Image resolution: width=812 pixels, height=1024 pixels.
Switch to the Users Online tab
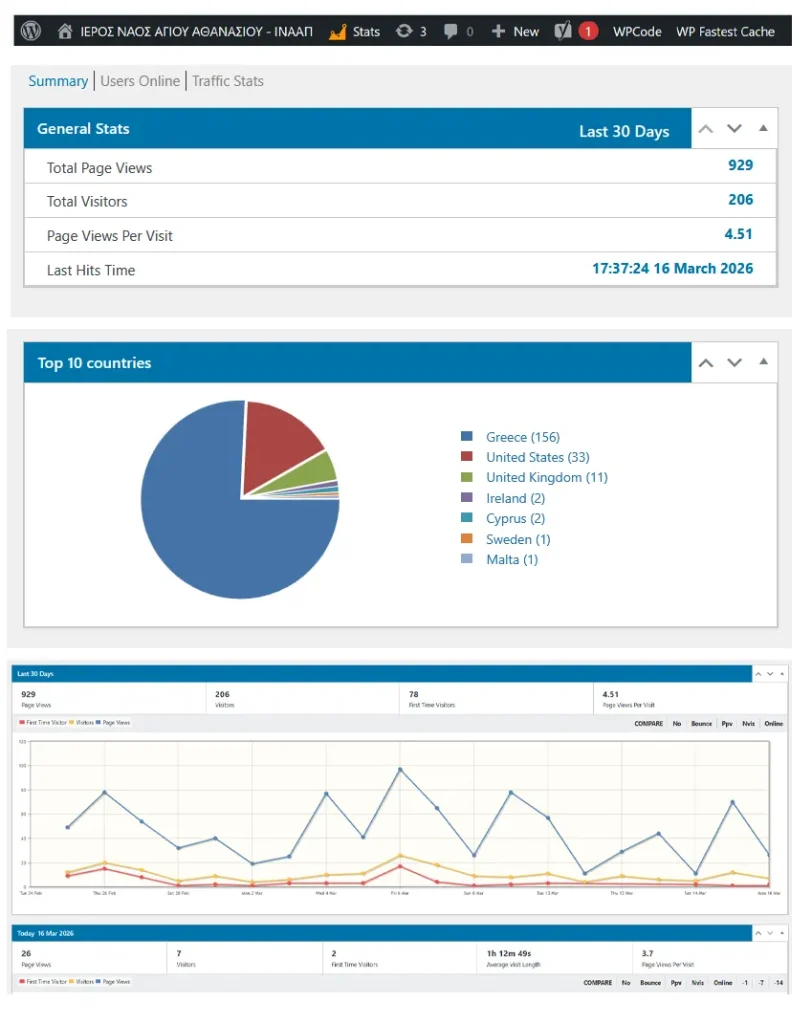(x=140, y=81)
